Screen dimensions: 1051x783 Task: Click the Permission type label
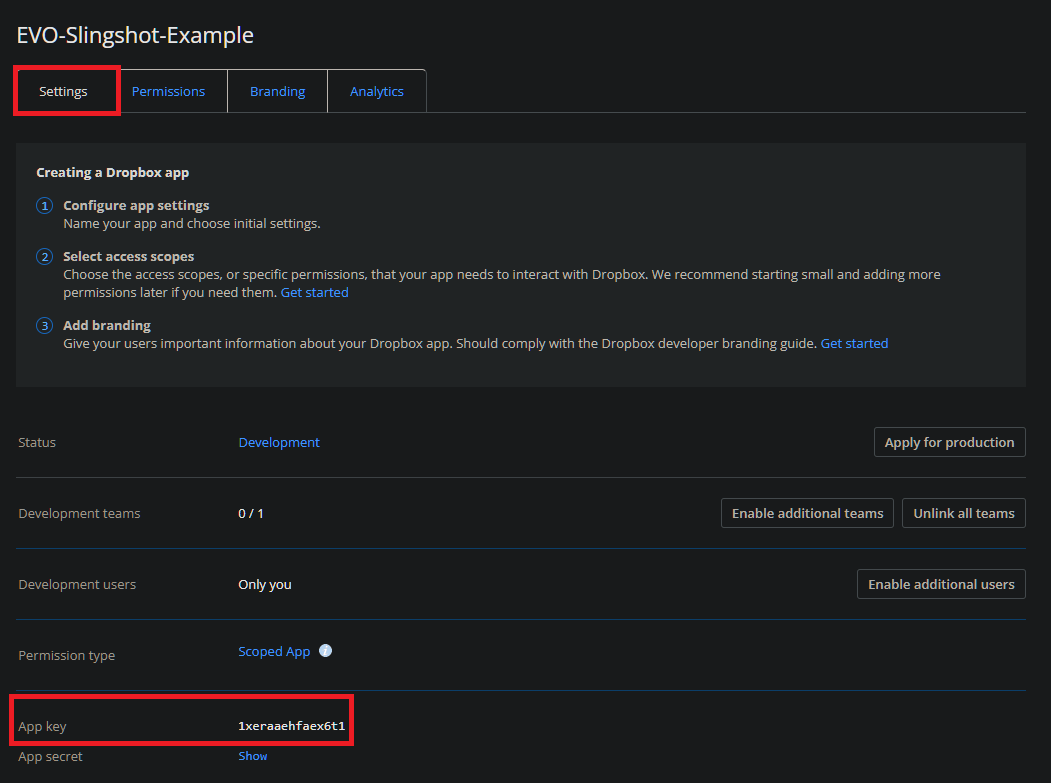click(66, 656)
